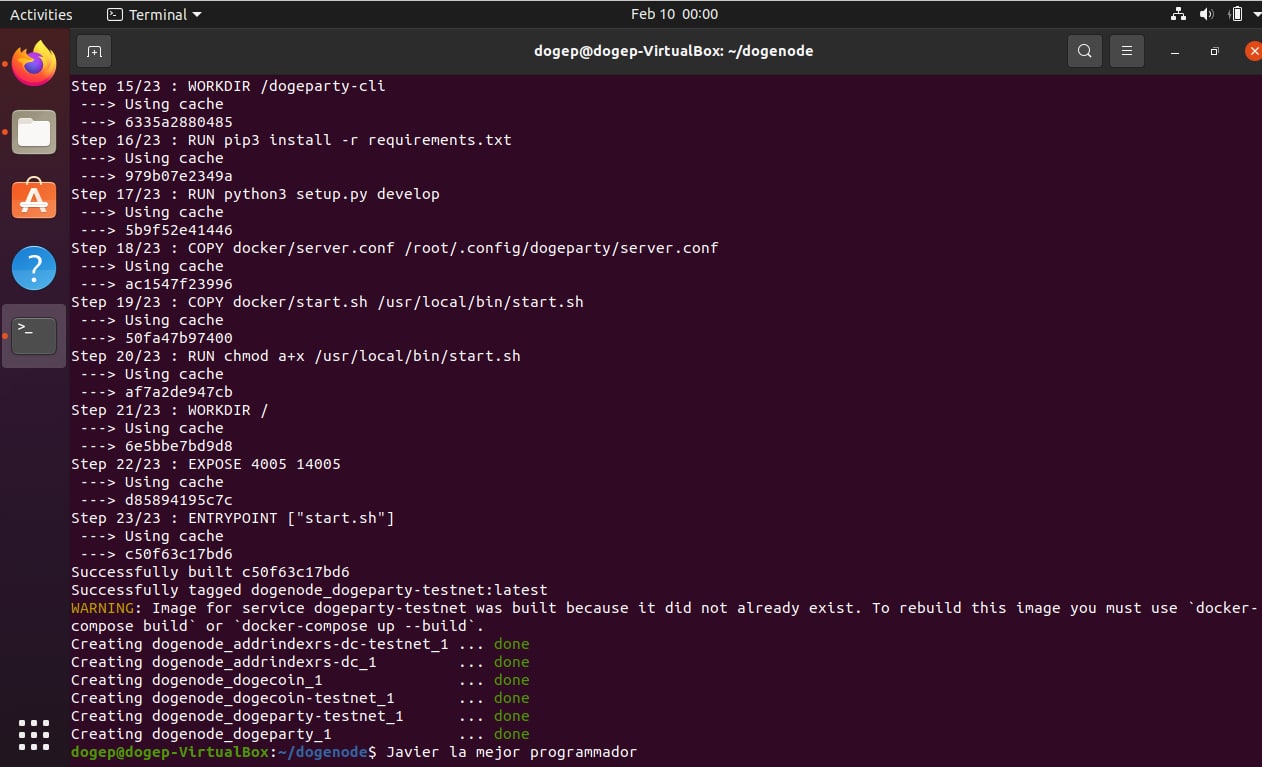The image size is (1262, 767).
Task: Select hash 'ac1547f23996'
Action: [x=179, y=284]
